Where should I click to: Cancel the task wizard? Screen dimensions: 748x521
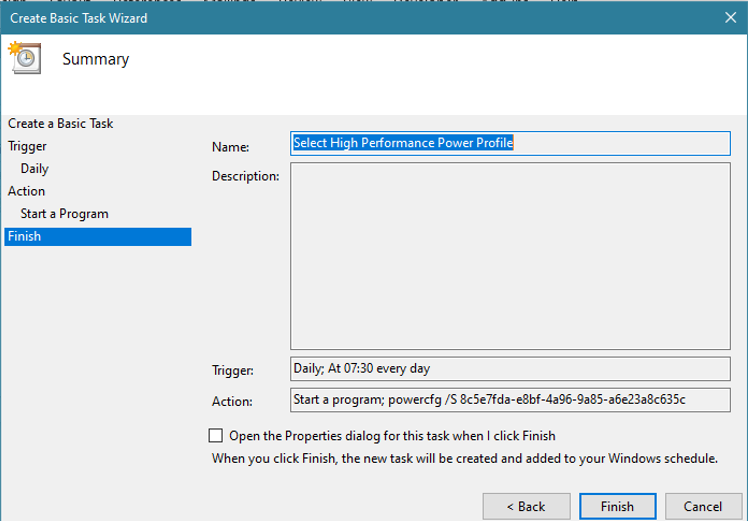pyautogui.click(x=703, y=506)
